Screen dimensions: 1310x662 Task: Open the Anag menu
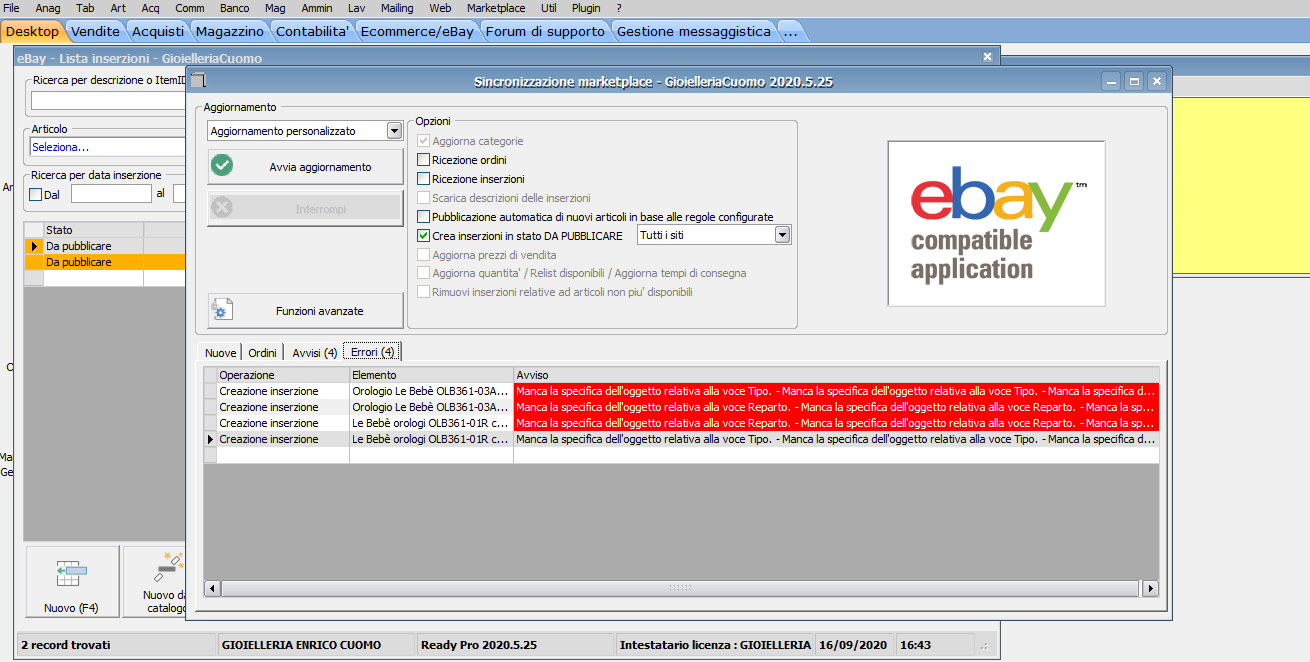48,8
